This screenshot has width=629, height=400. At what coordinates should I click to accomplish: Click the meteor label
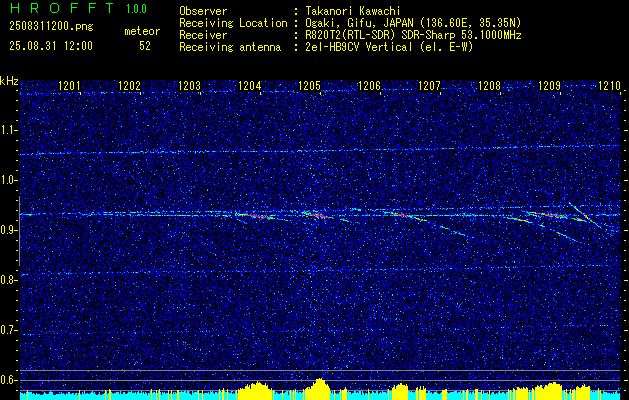pyautogui.click(x=142, y=31)
